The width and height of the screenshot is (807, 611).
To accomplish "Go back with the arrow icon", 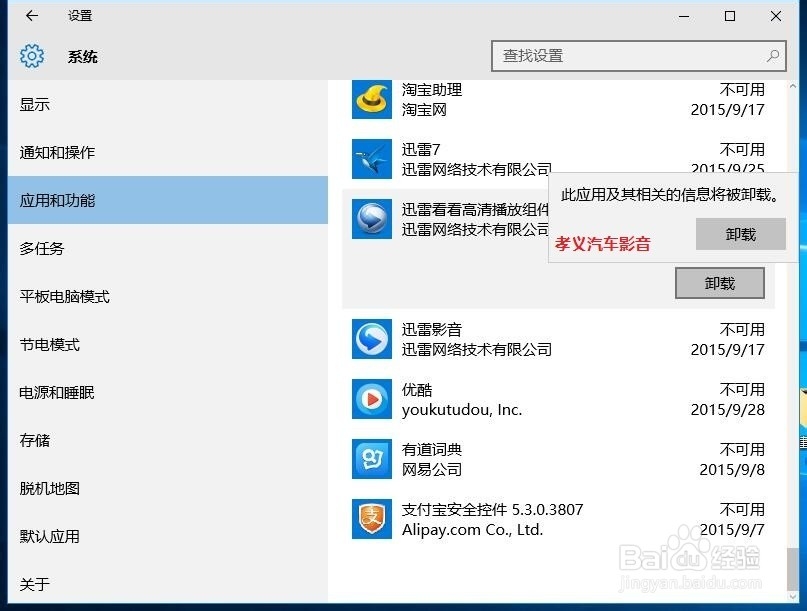I will click(x=32, y=15).
